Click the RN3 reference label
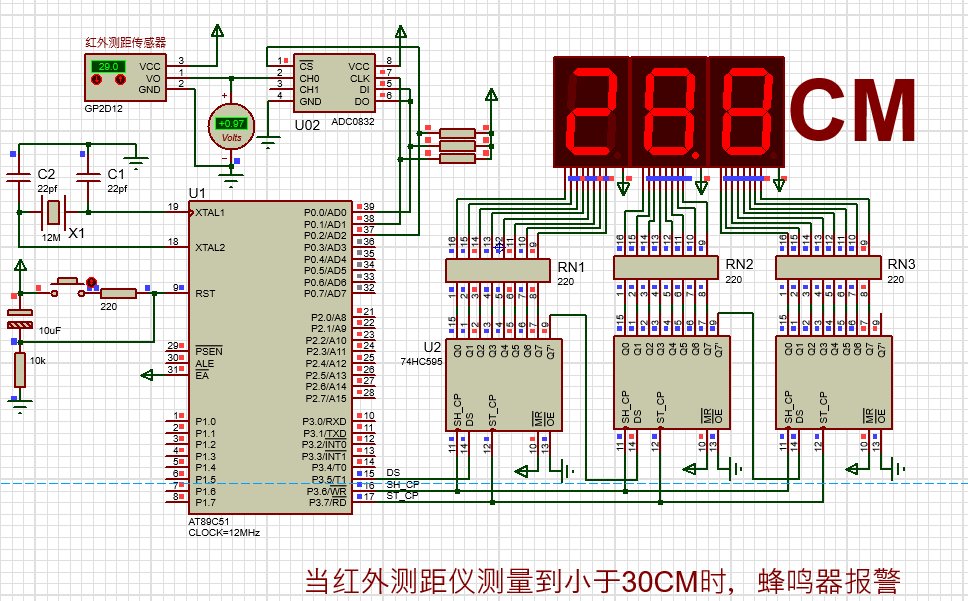Screen dimensions: 968x601 pyautogui.click(x=901, y=264)
